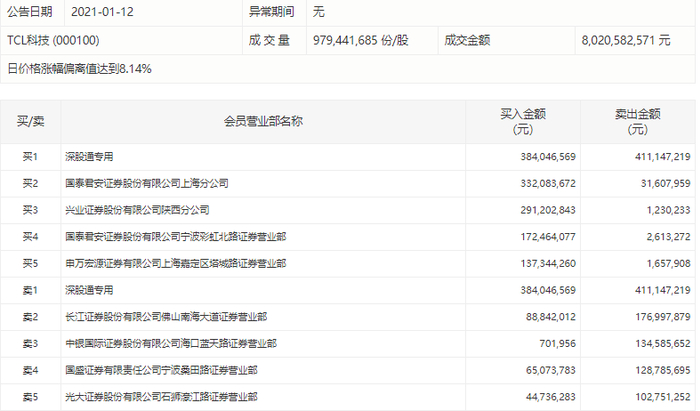The height and width of the screenshot is (411, 700).
Task: Click 光大证券石狮濠江路证券营业部 entry
Action: tap(161, 397)
